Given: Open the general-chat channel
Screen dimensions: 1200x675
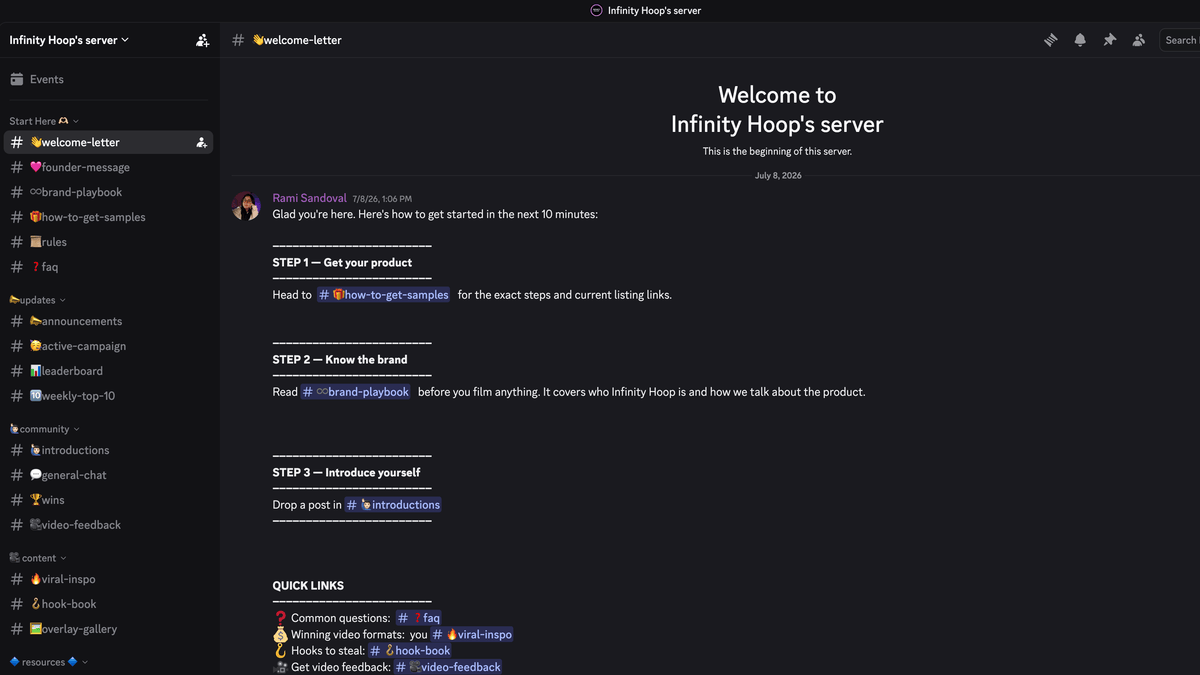Looking at the screenshot, I should (x=108, y=475).
